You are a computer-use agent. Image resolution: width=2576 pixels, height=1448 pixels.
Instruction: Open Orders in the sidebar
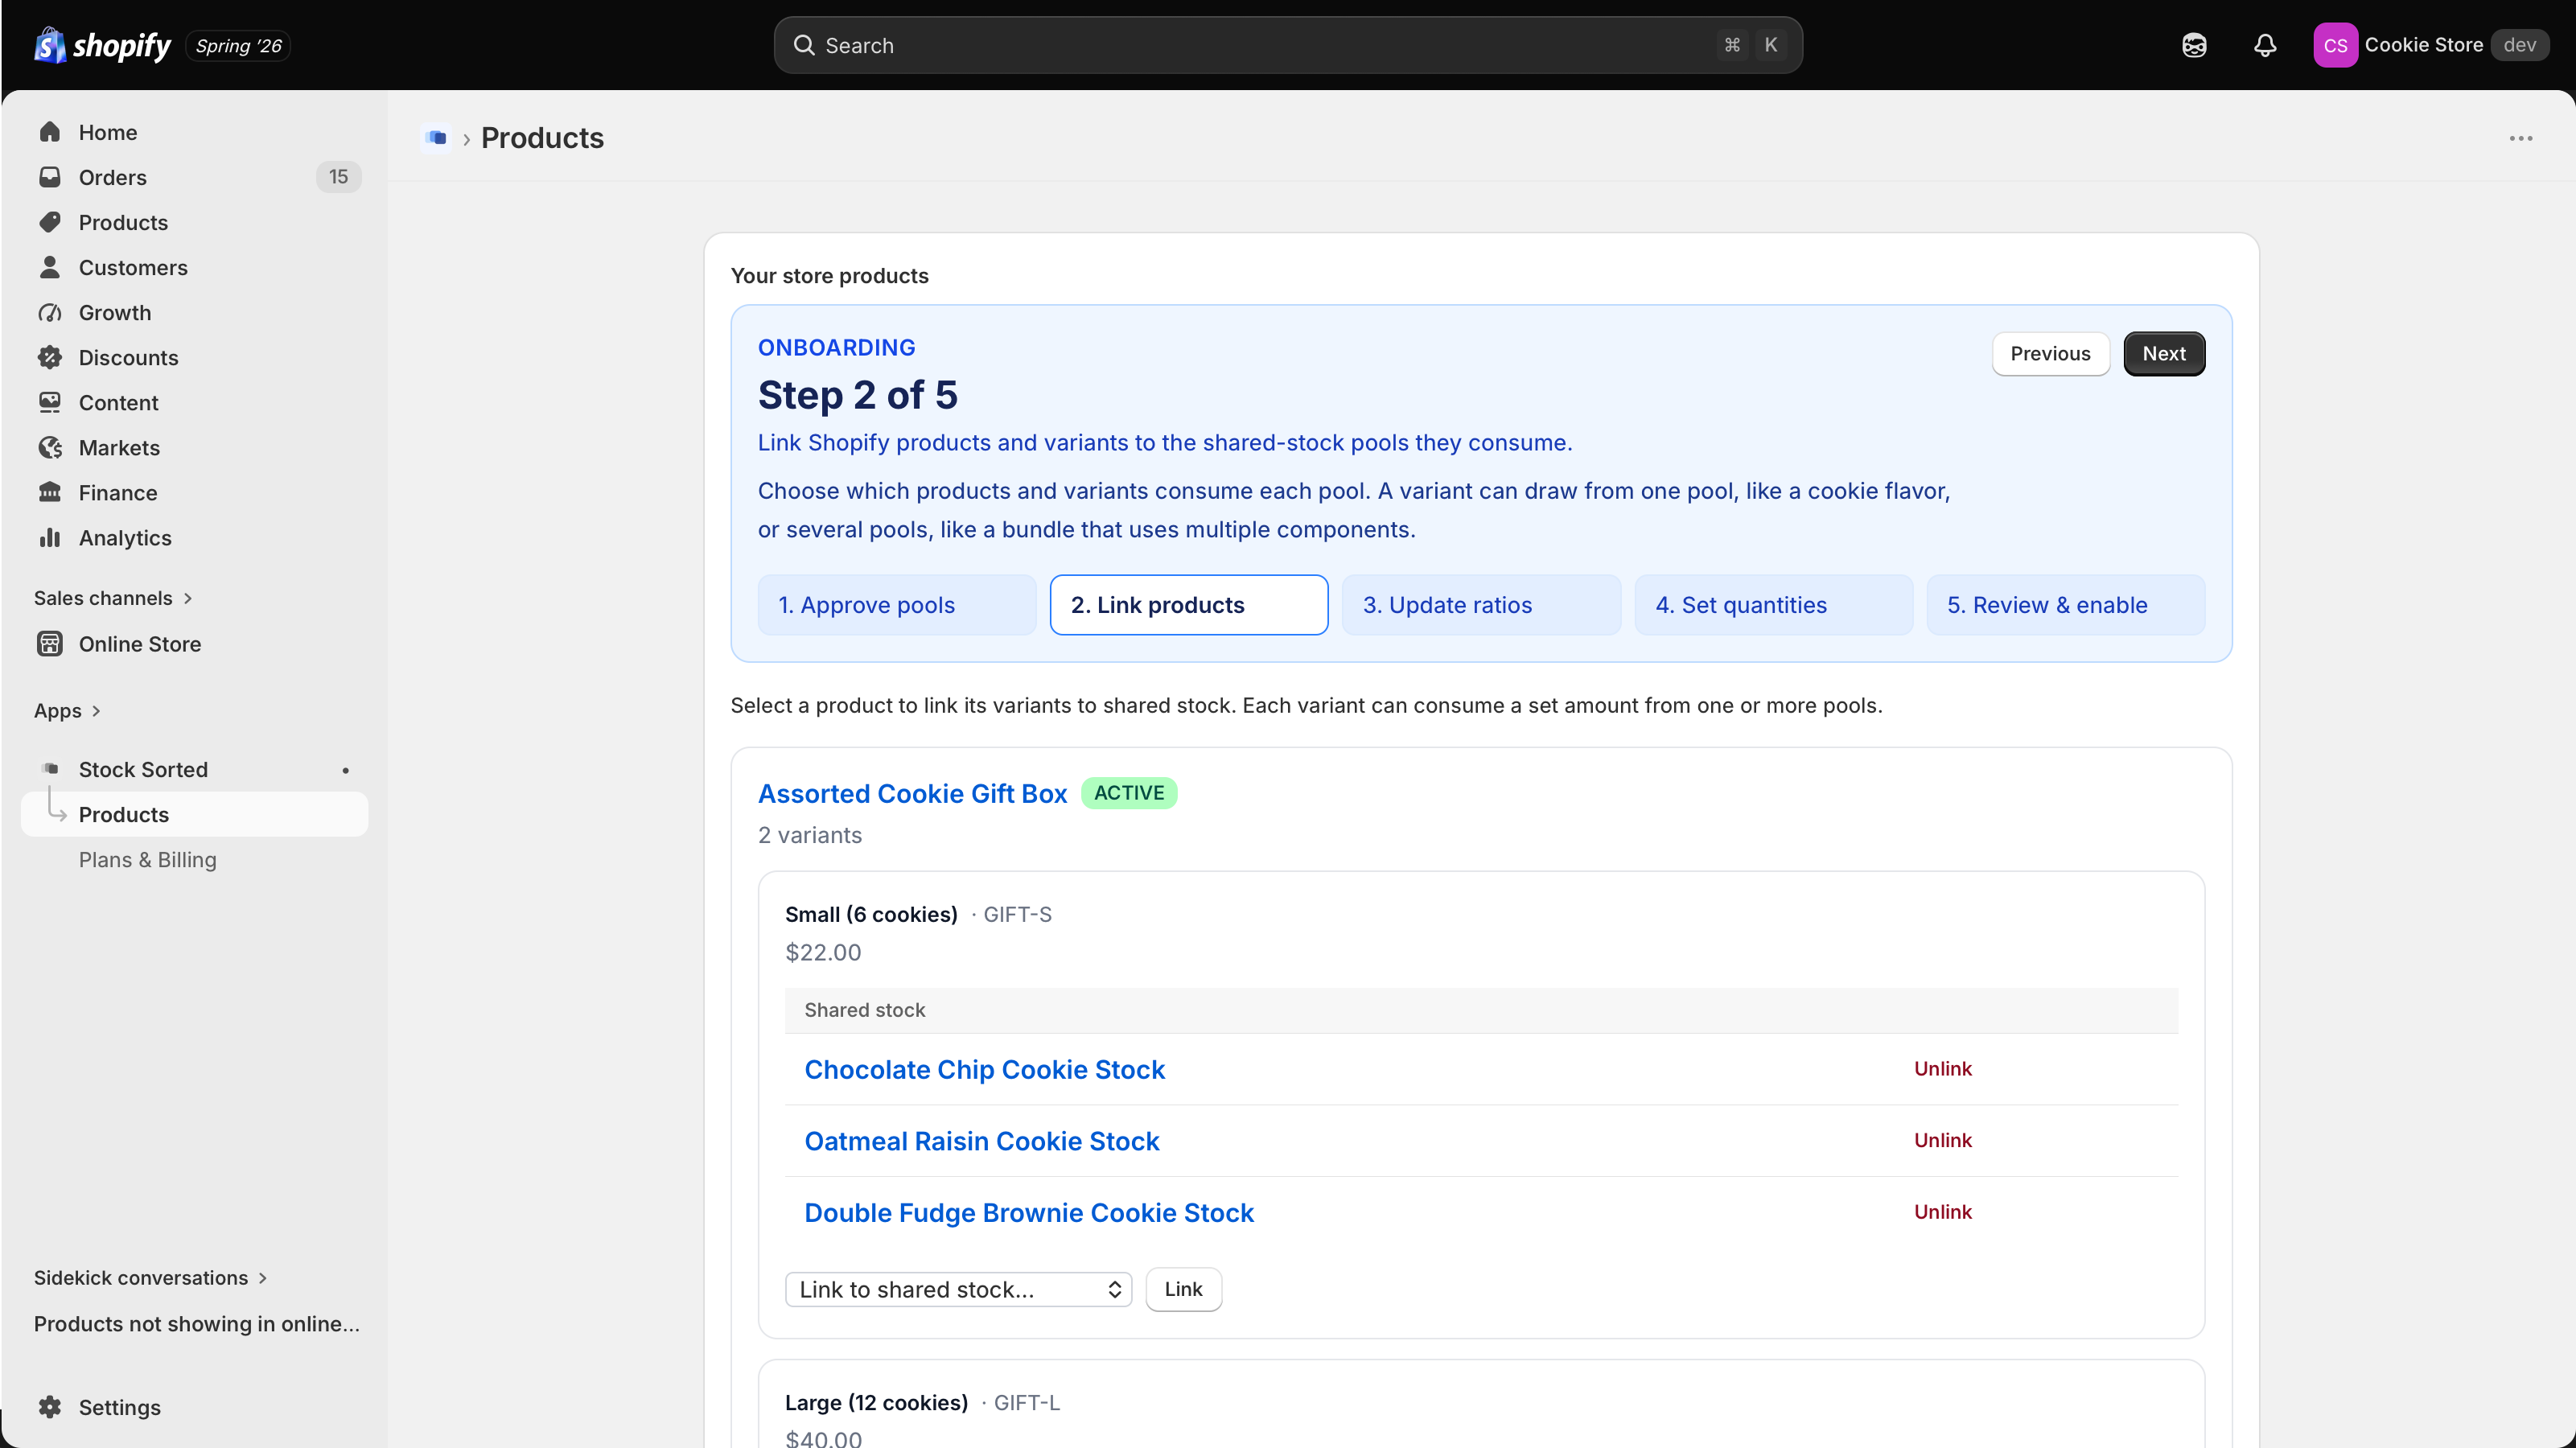[194, 177]
